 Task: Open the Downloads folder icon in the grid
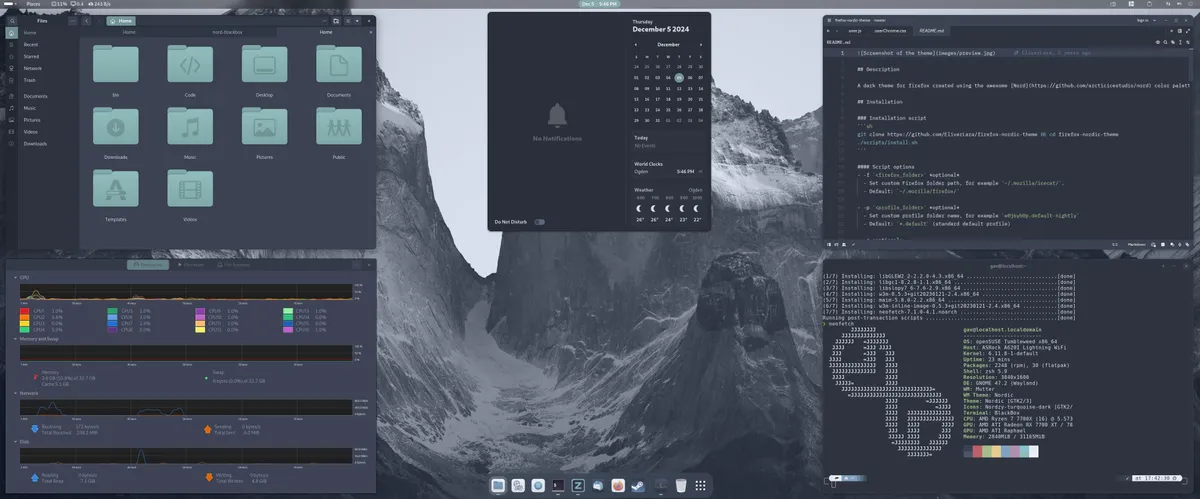tap(116, 127)
